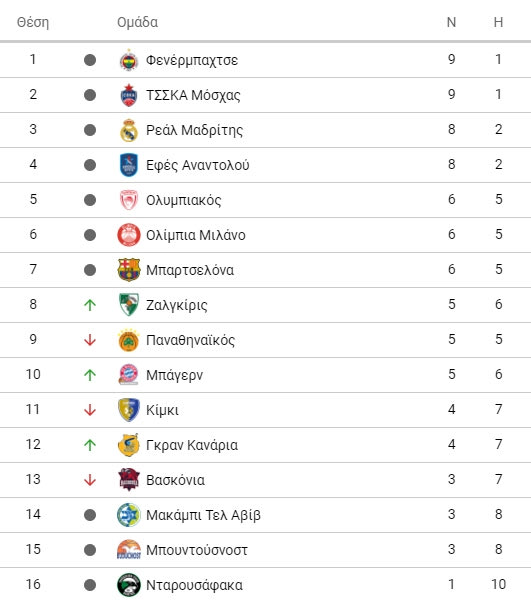Click green up arrow by Γκραν Κανάρια
The image size is (531, 610).
point(90,445)
